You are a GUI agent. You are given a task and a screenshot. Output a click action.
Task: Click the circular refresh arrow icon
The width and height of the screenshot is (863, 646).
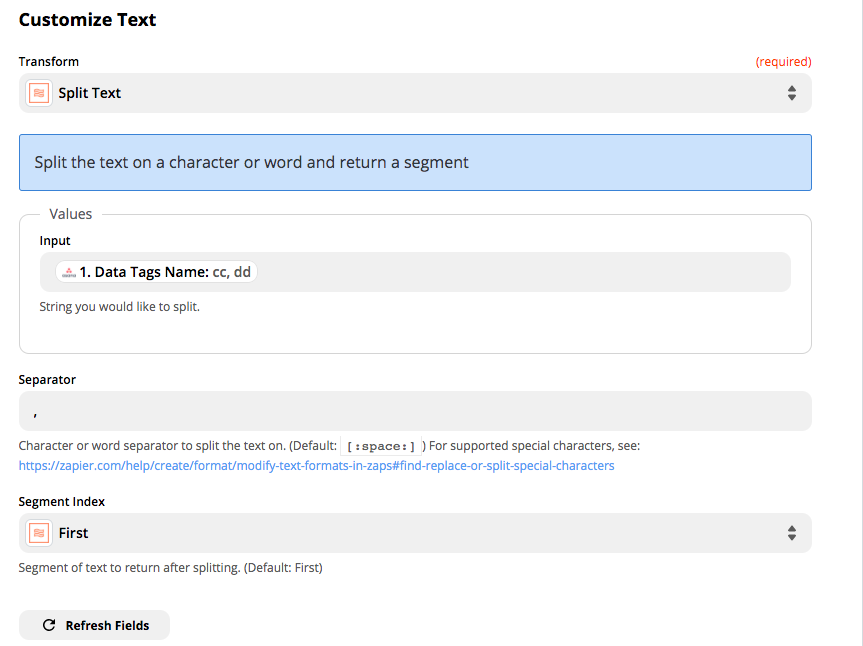pyautogui.click(x=49, y=625)
